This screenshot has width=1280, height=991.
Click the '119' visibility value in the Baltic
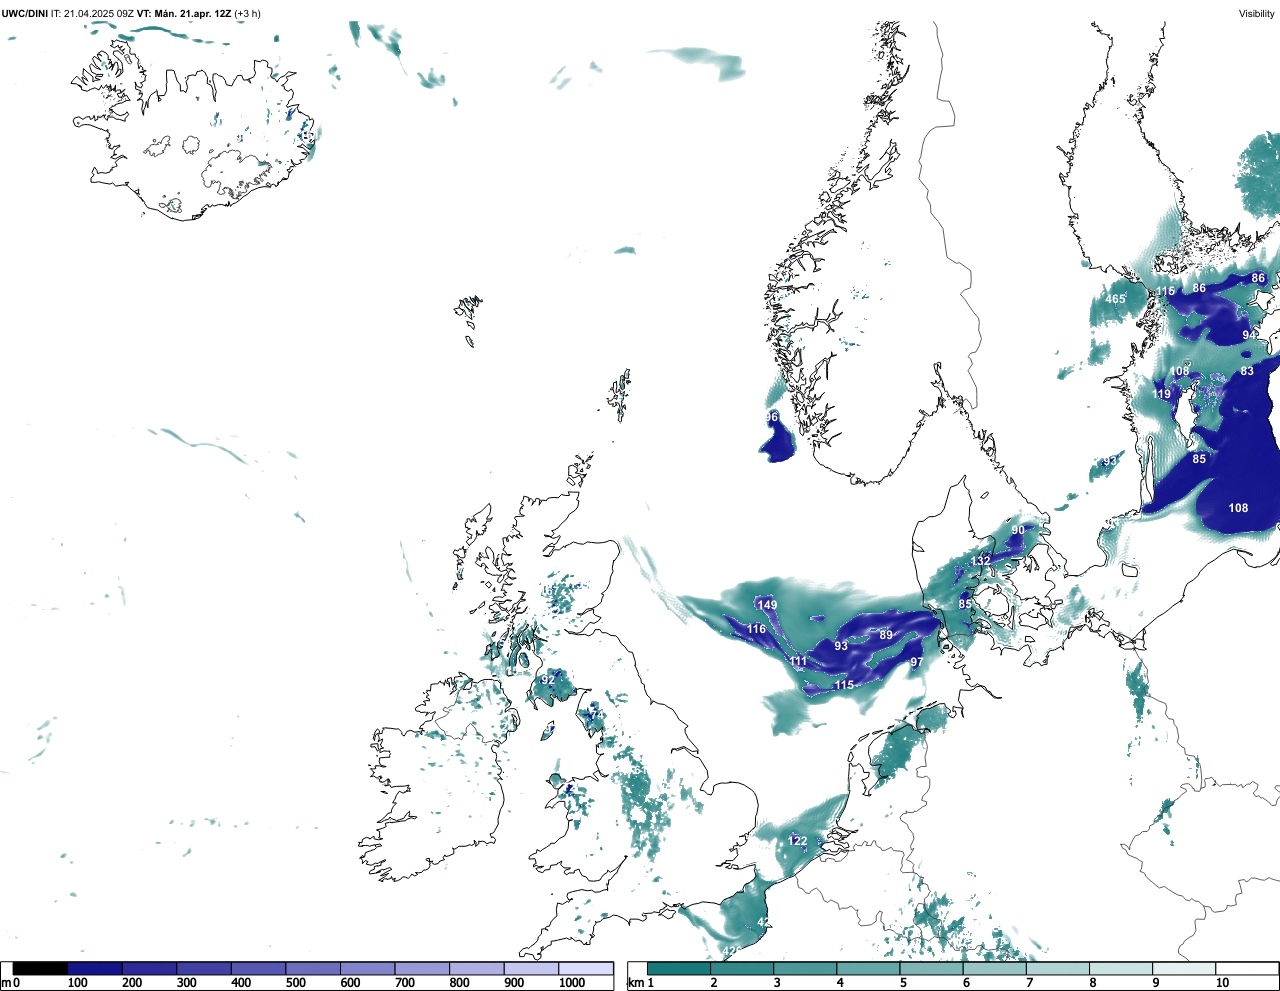[x=1161, y=394]
